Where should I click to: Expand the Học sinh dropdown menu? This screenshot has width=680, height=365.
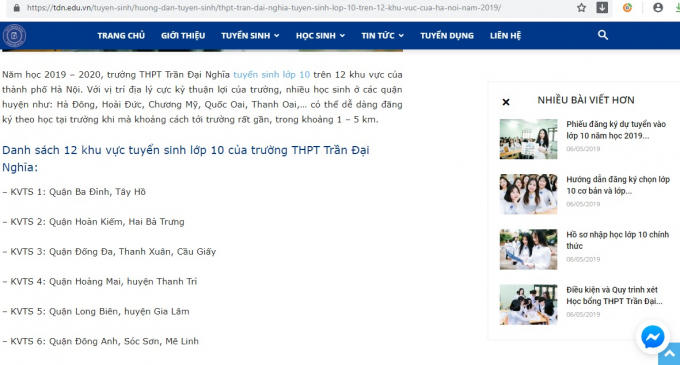coord(320,36)
